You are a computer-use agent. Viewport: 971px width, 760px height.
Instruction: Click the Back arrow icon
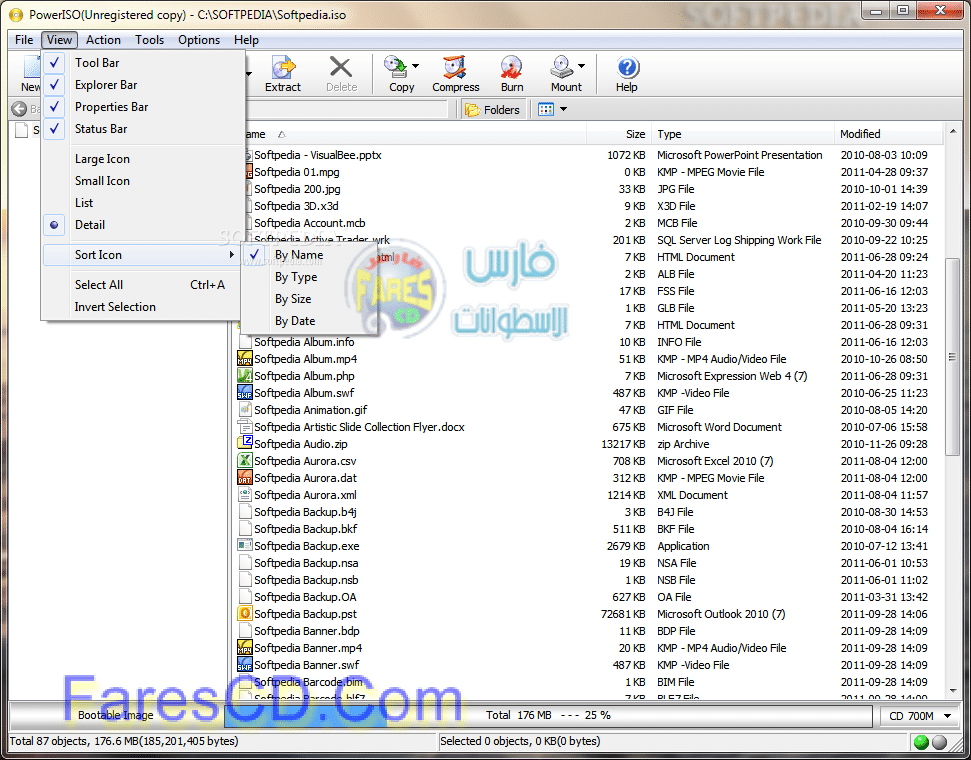pyautogui.click(x=19, y=109)
